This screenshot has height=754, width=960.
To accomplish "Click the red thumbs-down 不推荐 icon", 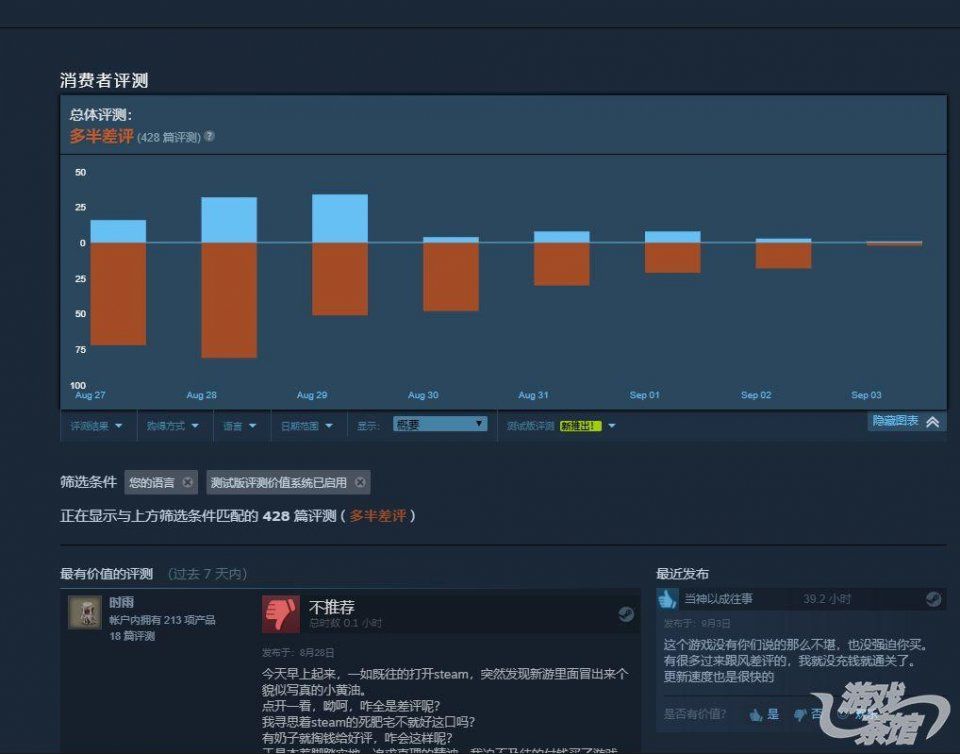I will click(x=281, y=614).
